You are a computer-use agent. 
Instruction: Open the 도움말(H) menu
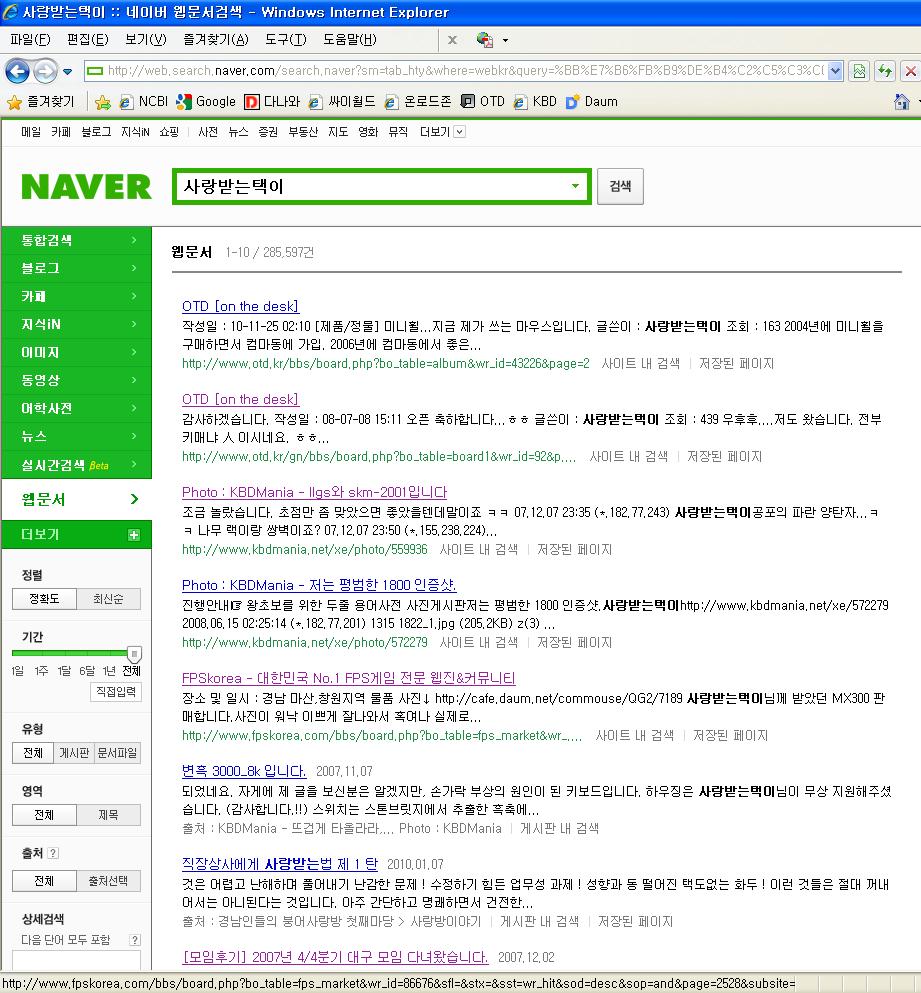[350, 40]
